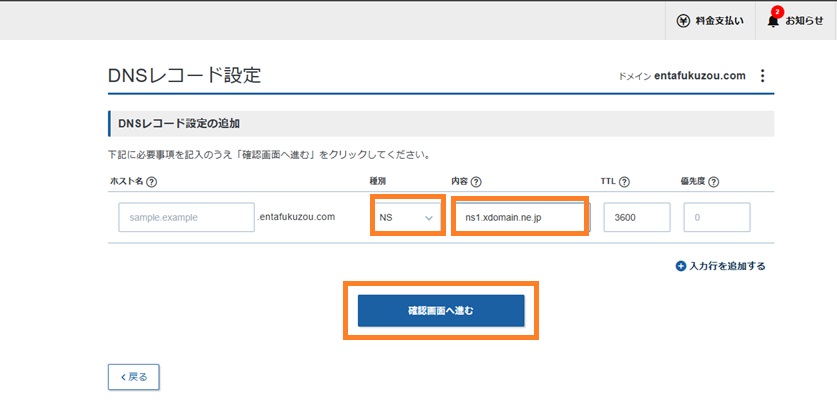837x411 pixels.
Task: Click the domain name entafukuzou.com in header
Action: [699, 76]
